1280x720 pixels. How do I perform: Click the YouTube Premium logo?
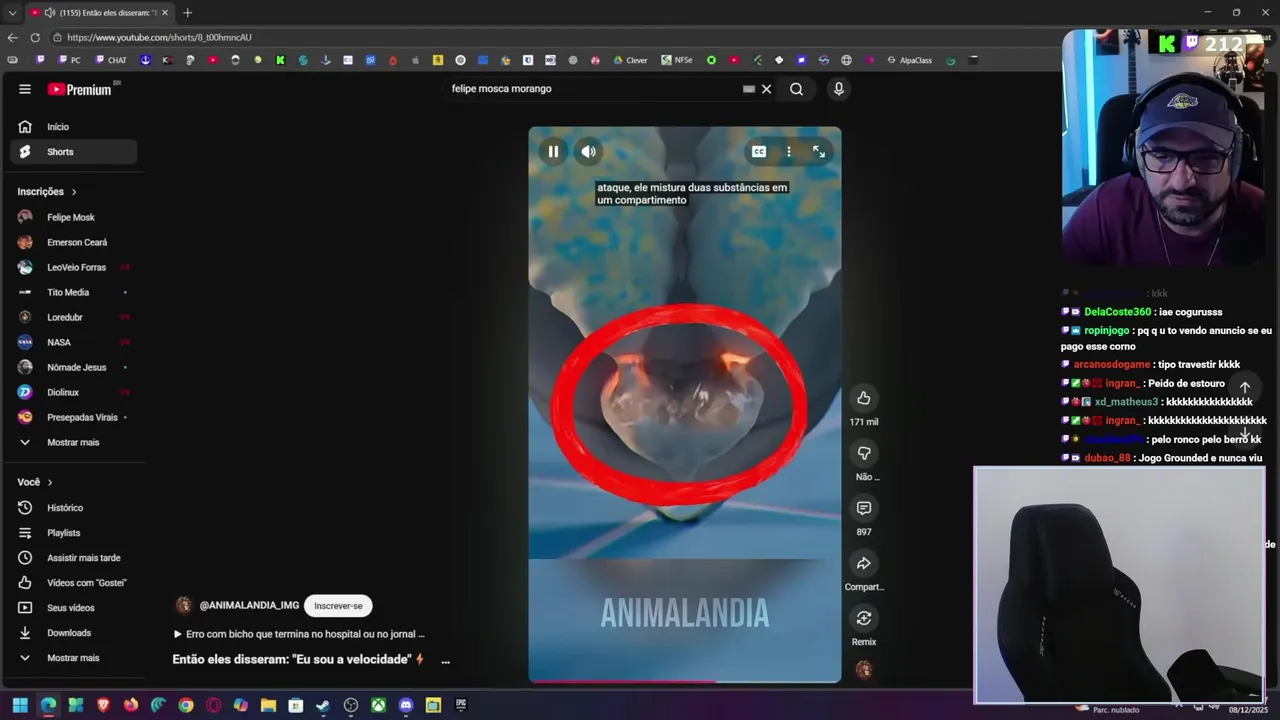click(80, 89)
